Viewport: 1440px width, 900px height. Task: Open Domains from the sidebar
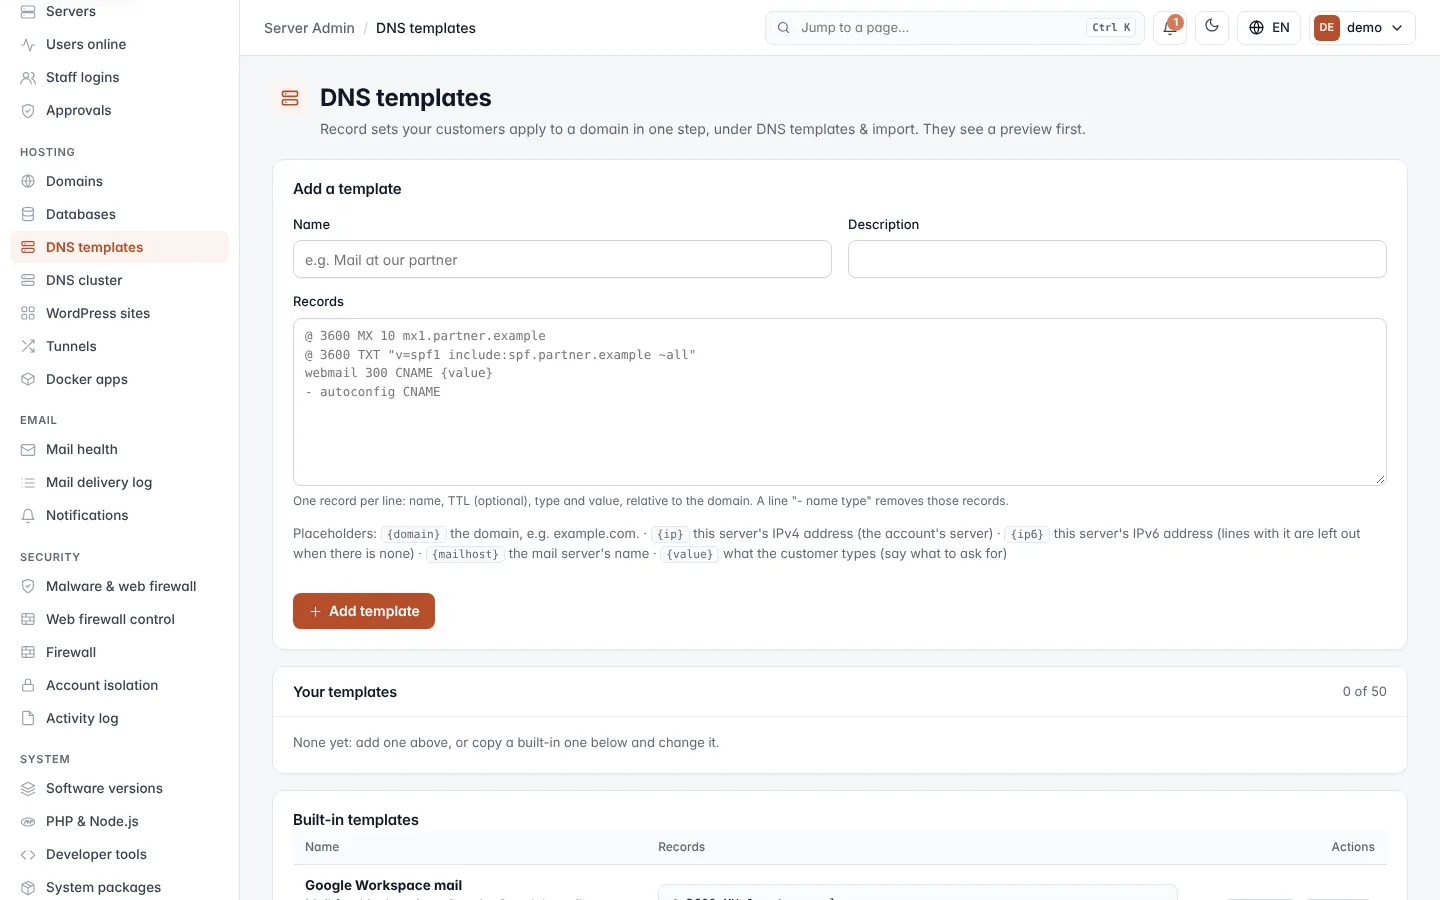119,182
